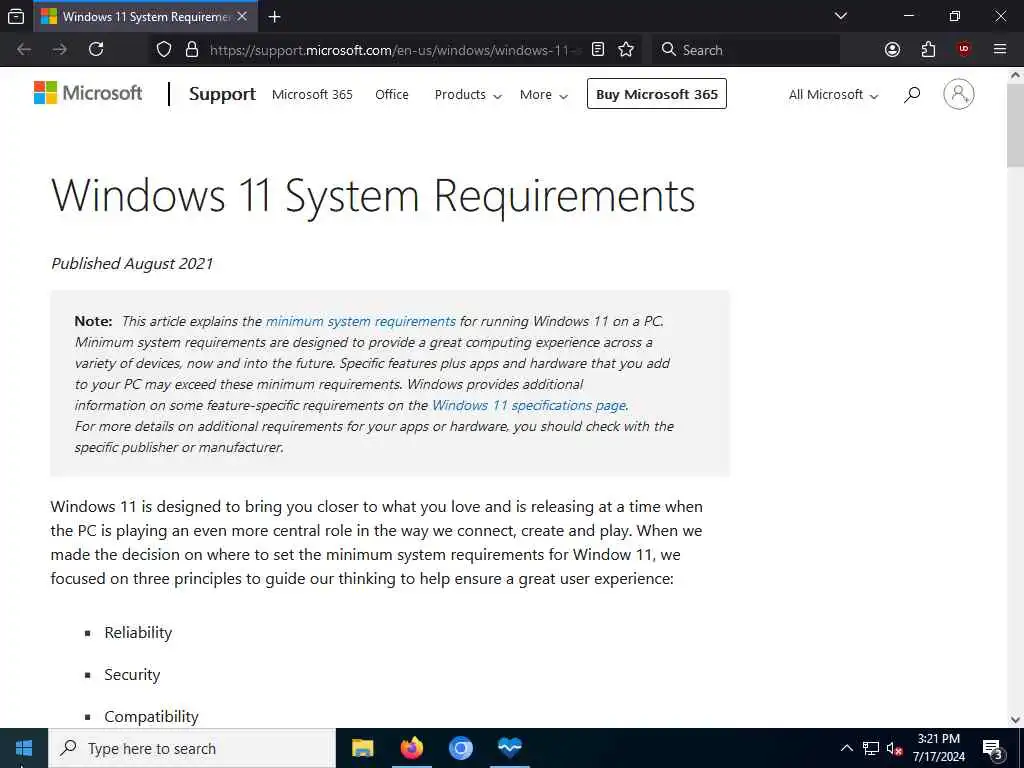This screenshot has width=1024, height=768.
Task: Click the Security bullet text
Action: (132, 675)
